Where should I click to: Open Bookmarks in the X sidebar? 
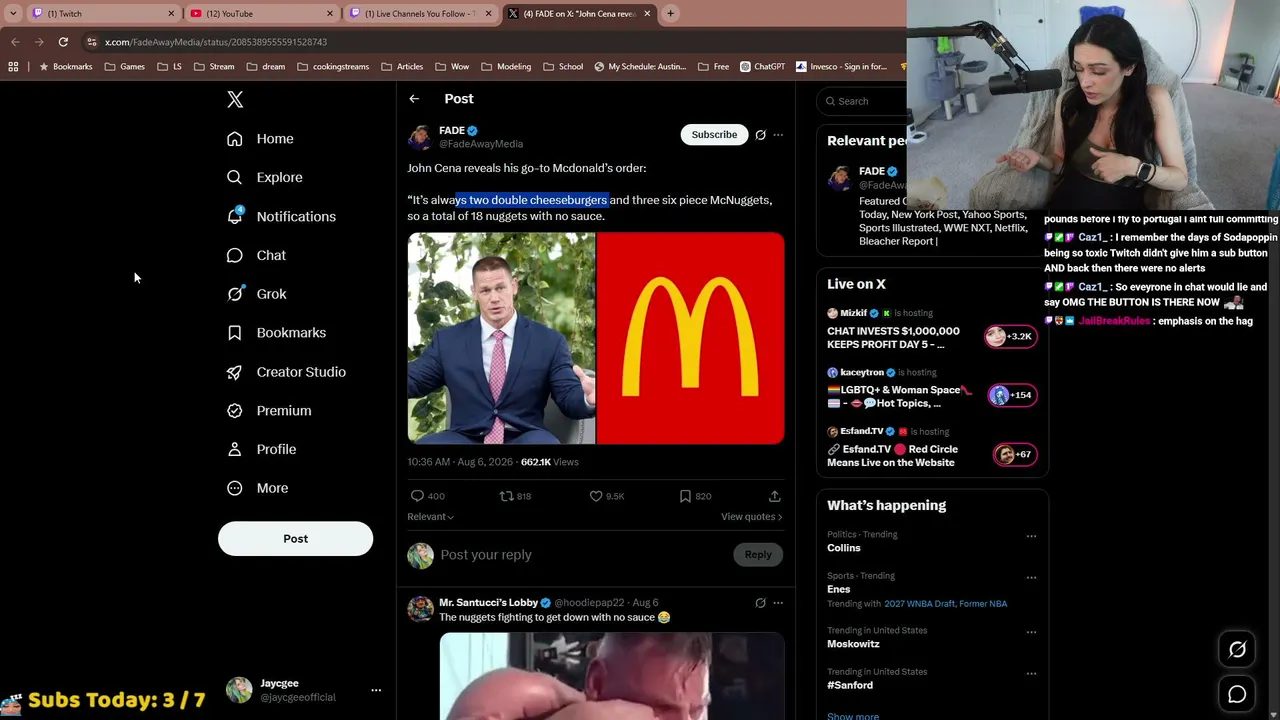[x=276, y=333]
